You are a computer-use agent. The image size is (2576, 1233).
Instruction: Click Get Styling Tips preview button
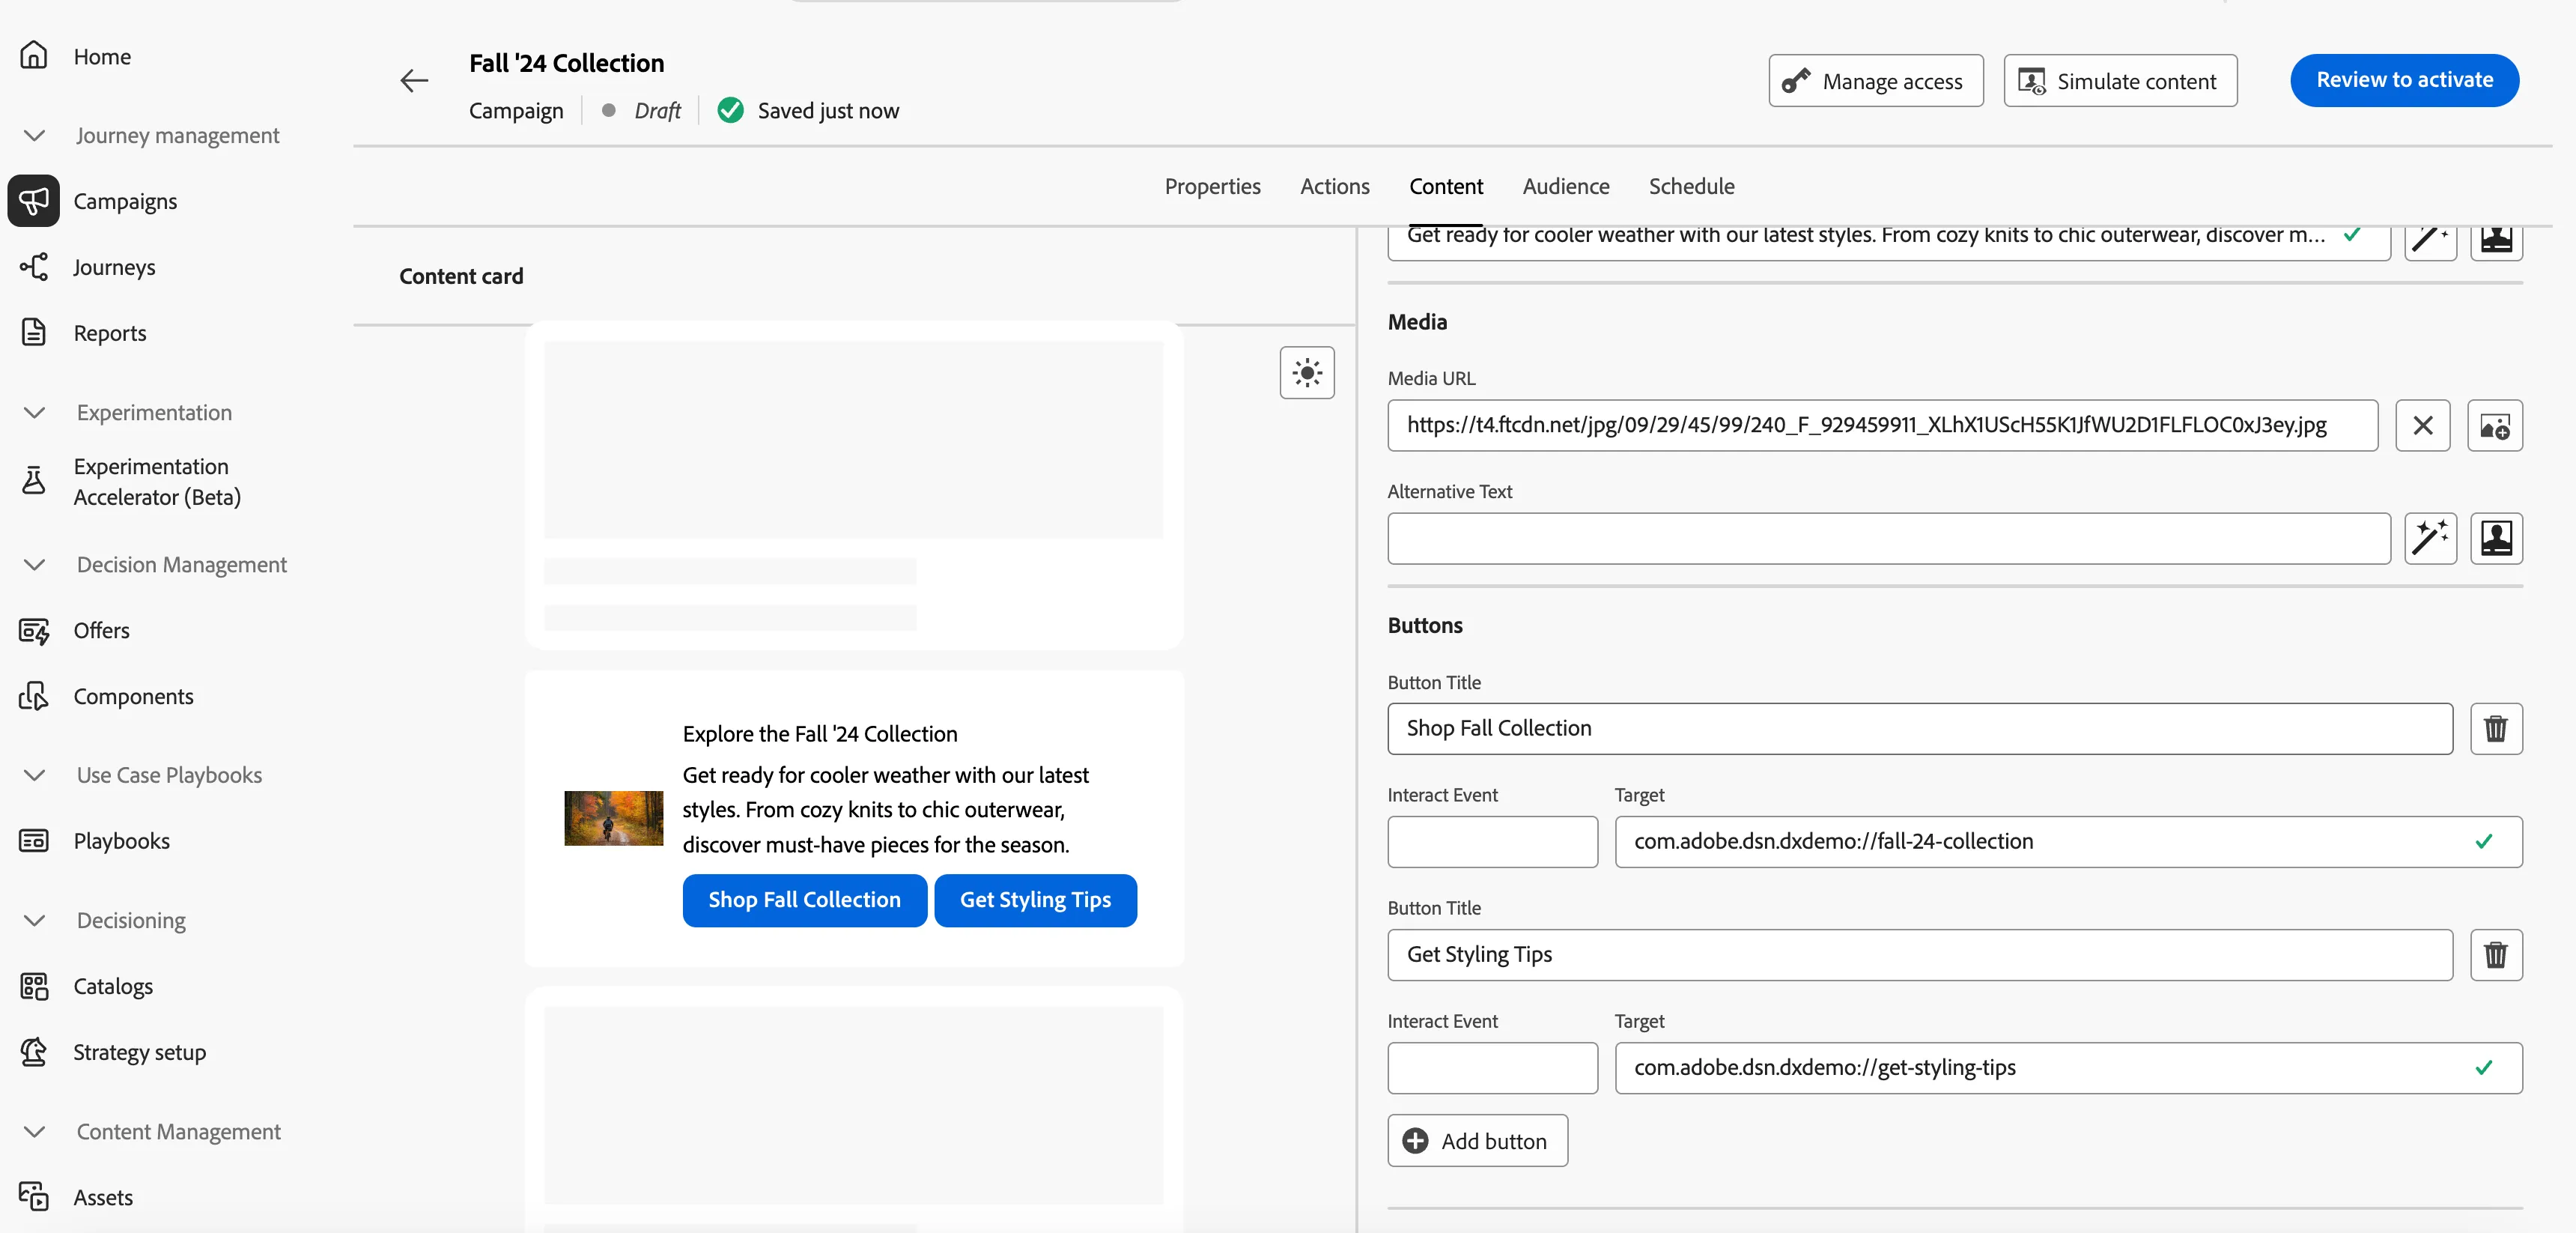1035,900
